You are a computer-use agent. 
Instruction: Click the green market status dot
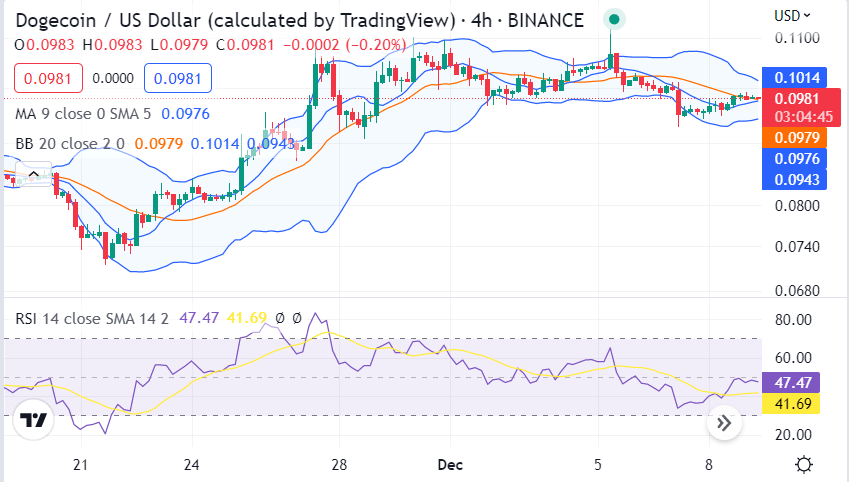pyautogui.click(x=614, y=19)
